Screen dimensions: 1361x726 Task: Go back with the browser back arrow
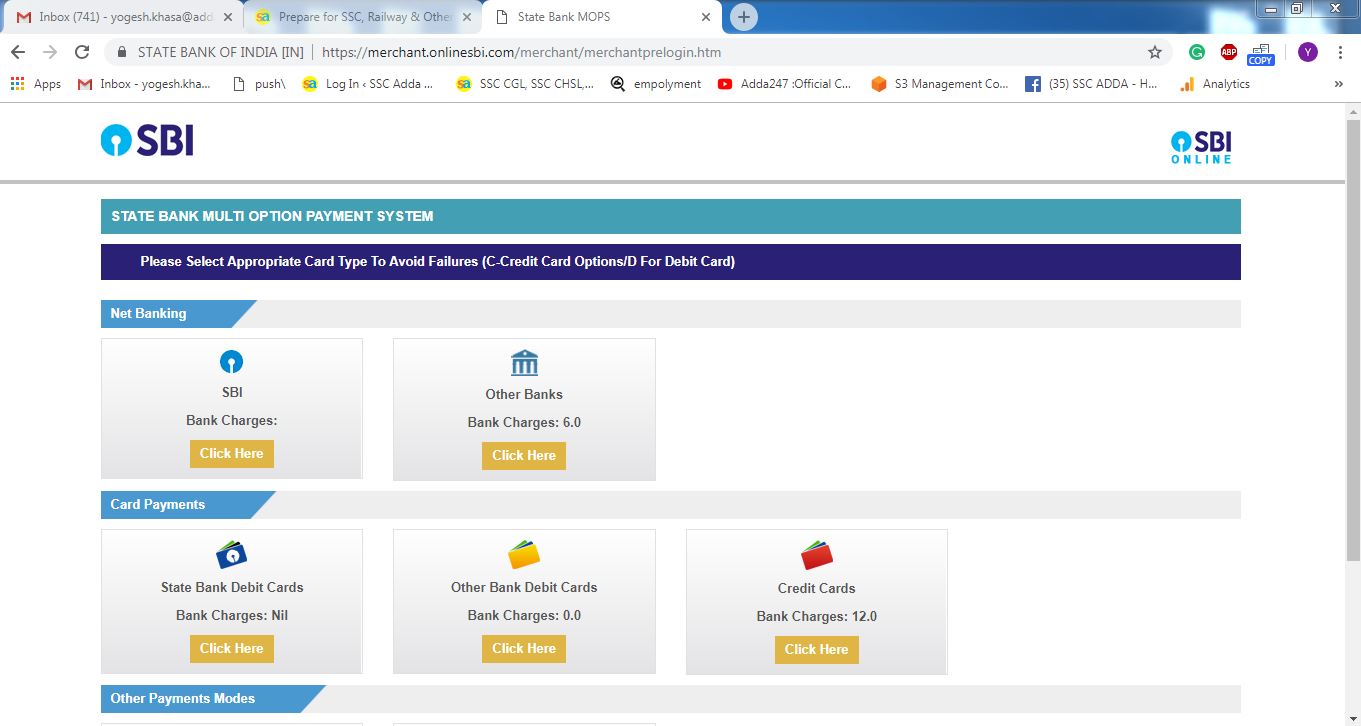[x=18, y=52]
